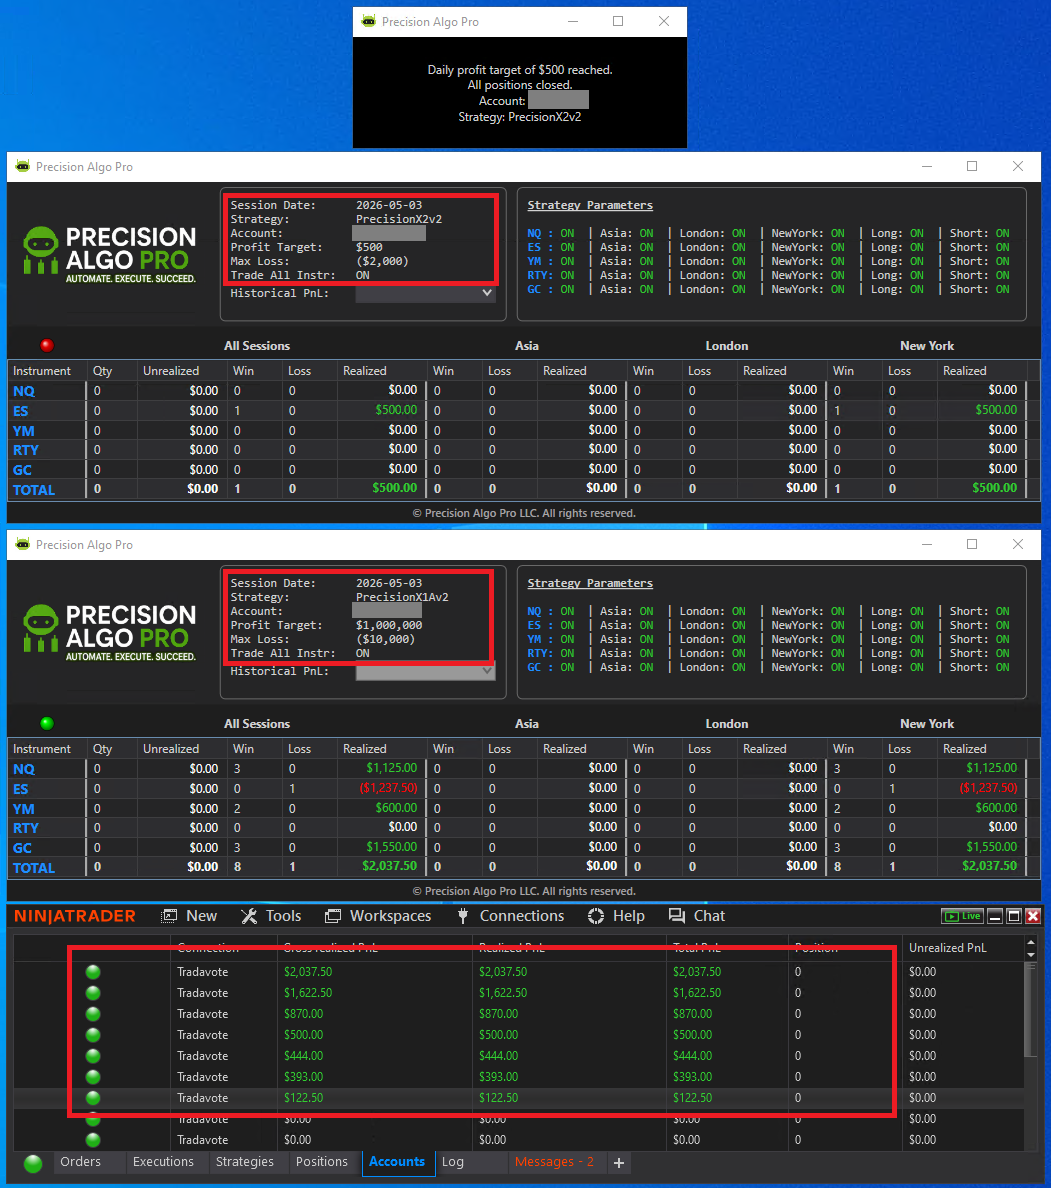Click "Daily profit target of $500 reached." message
Image resolution: width=1051 pixels, height=1188 pixels.
520,70
